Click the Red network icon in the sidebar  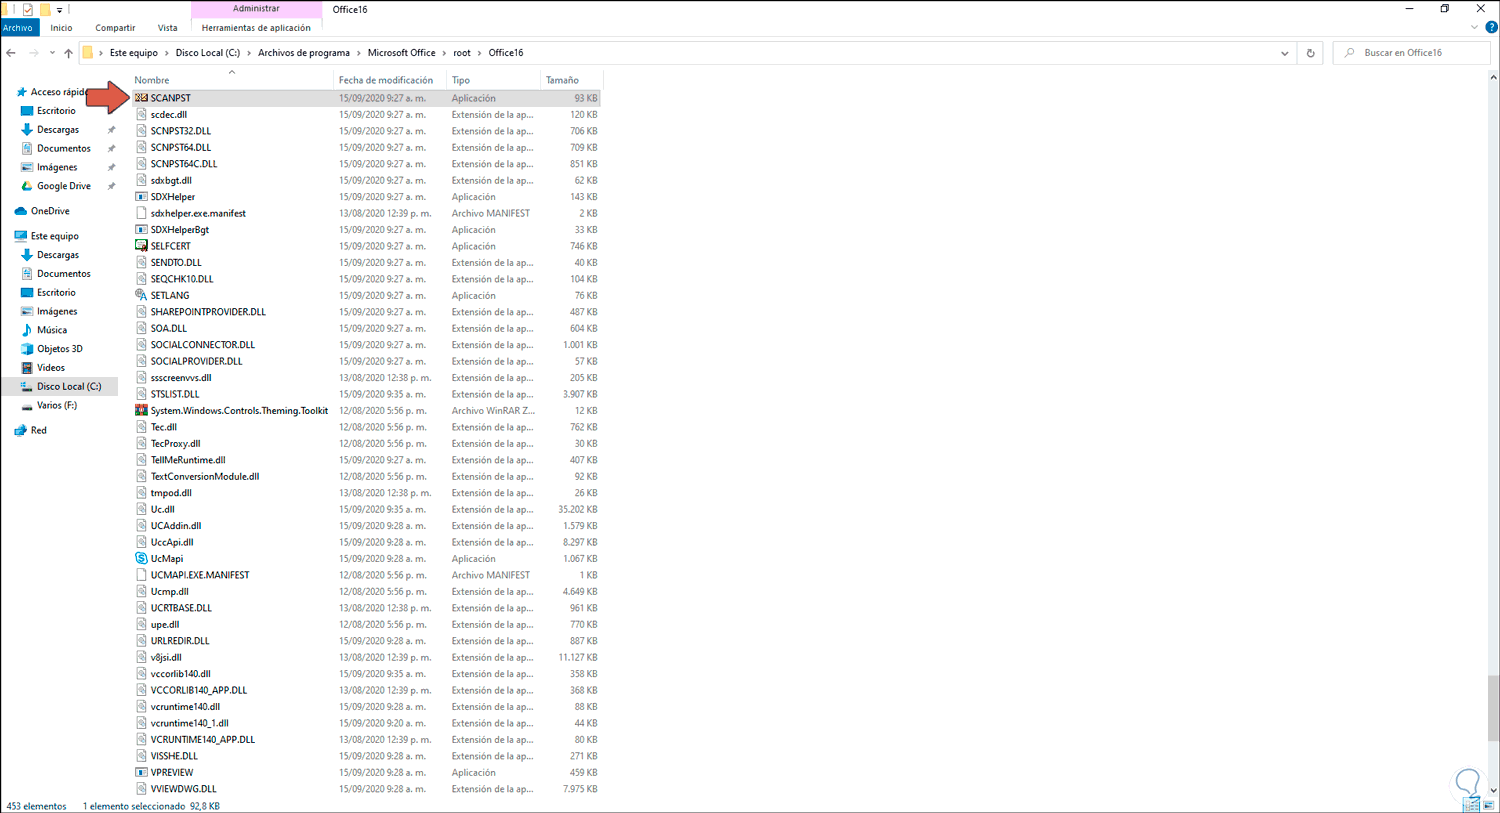click(x=21, y=430)
